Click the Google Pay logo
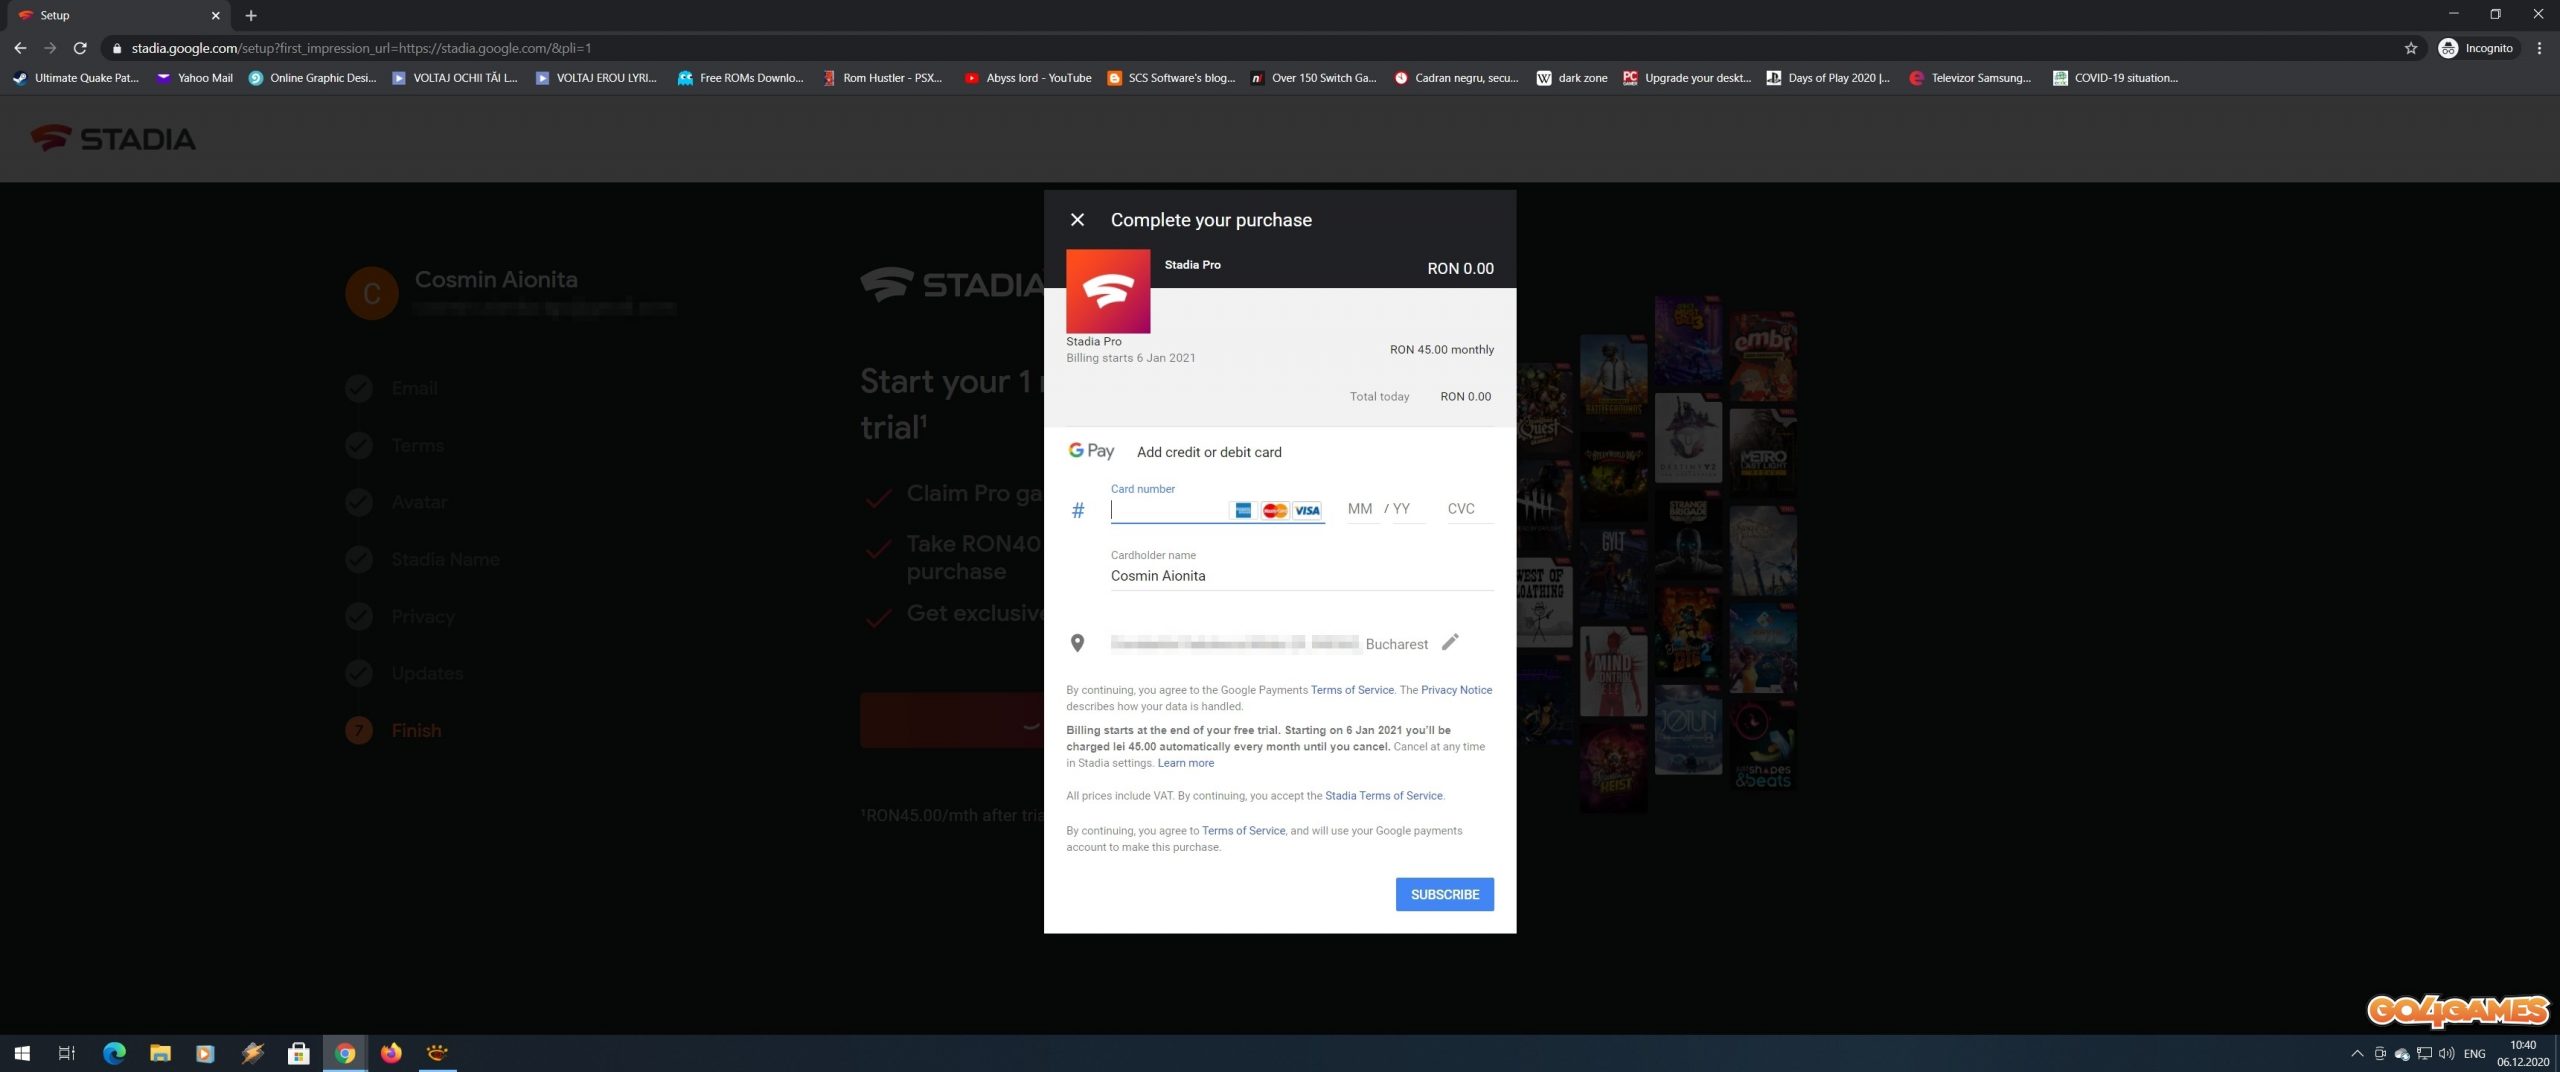This screenshot has height=1072, width=2560. pos(1090,451)
